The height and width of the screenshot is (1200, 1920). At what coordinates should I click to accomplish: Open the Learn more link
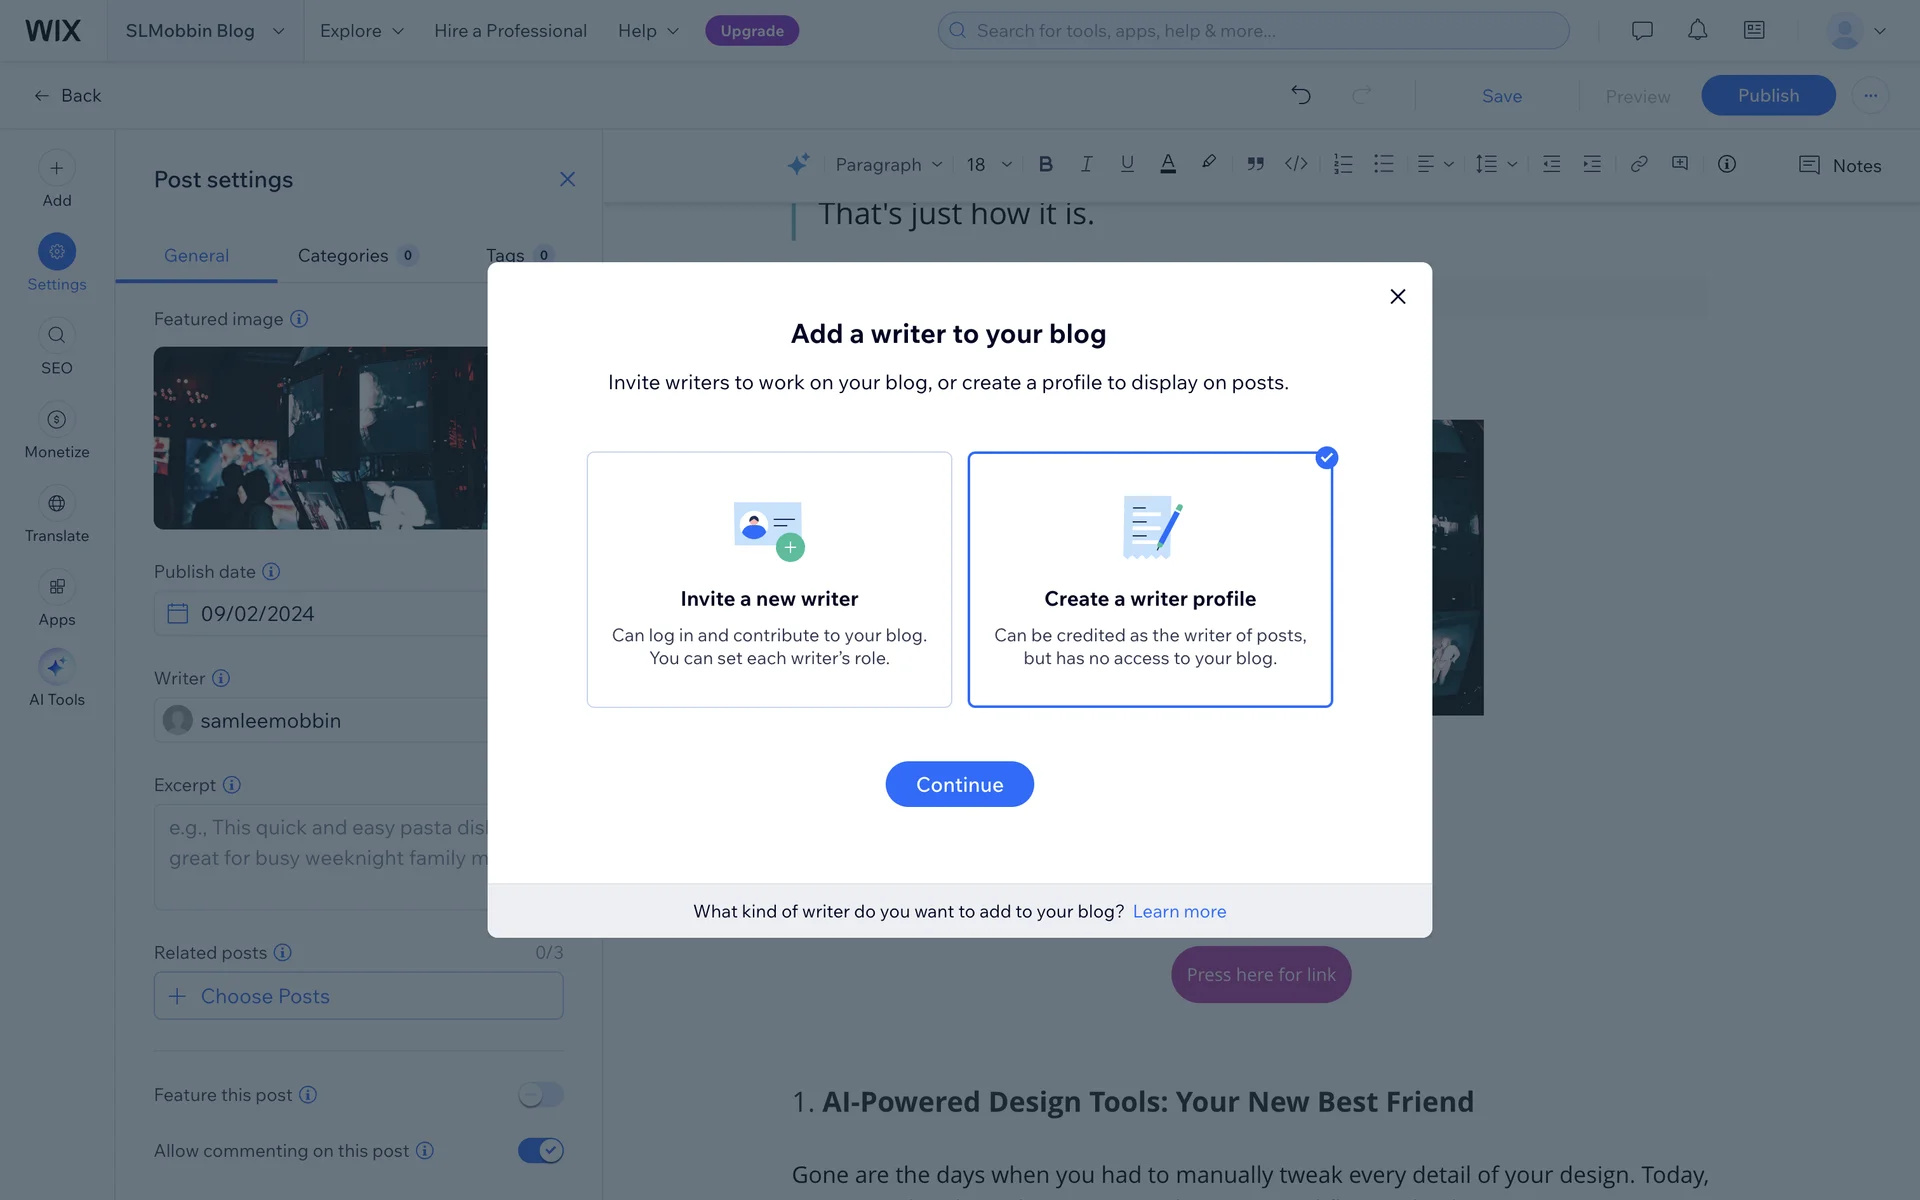(1179, 911)
